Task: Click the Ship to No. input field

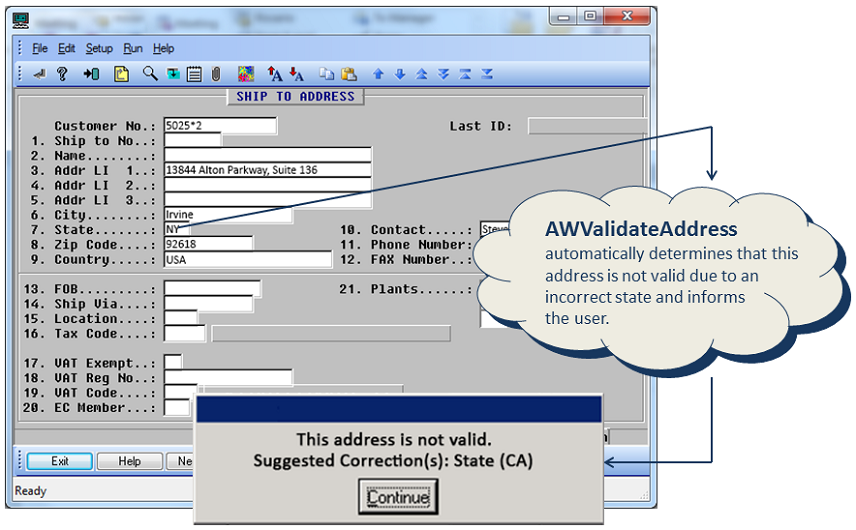Action: coord(192,140)
